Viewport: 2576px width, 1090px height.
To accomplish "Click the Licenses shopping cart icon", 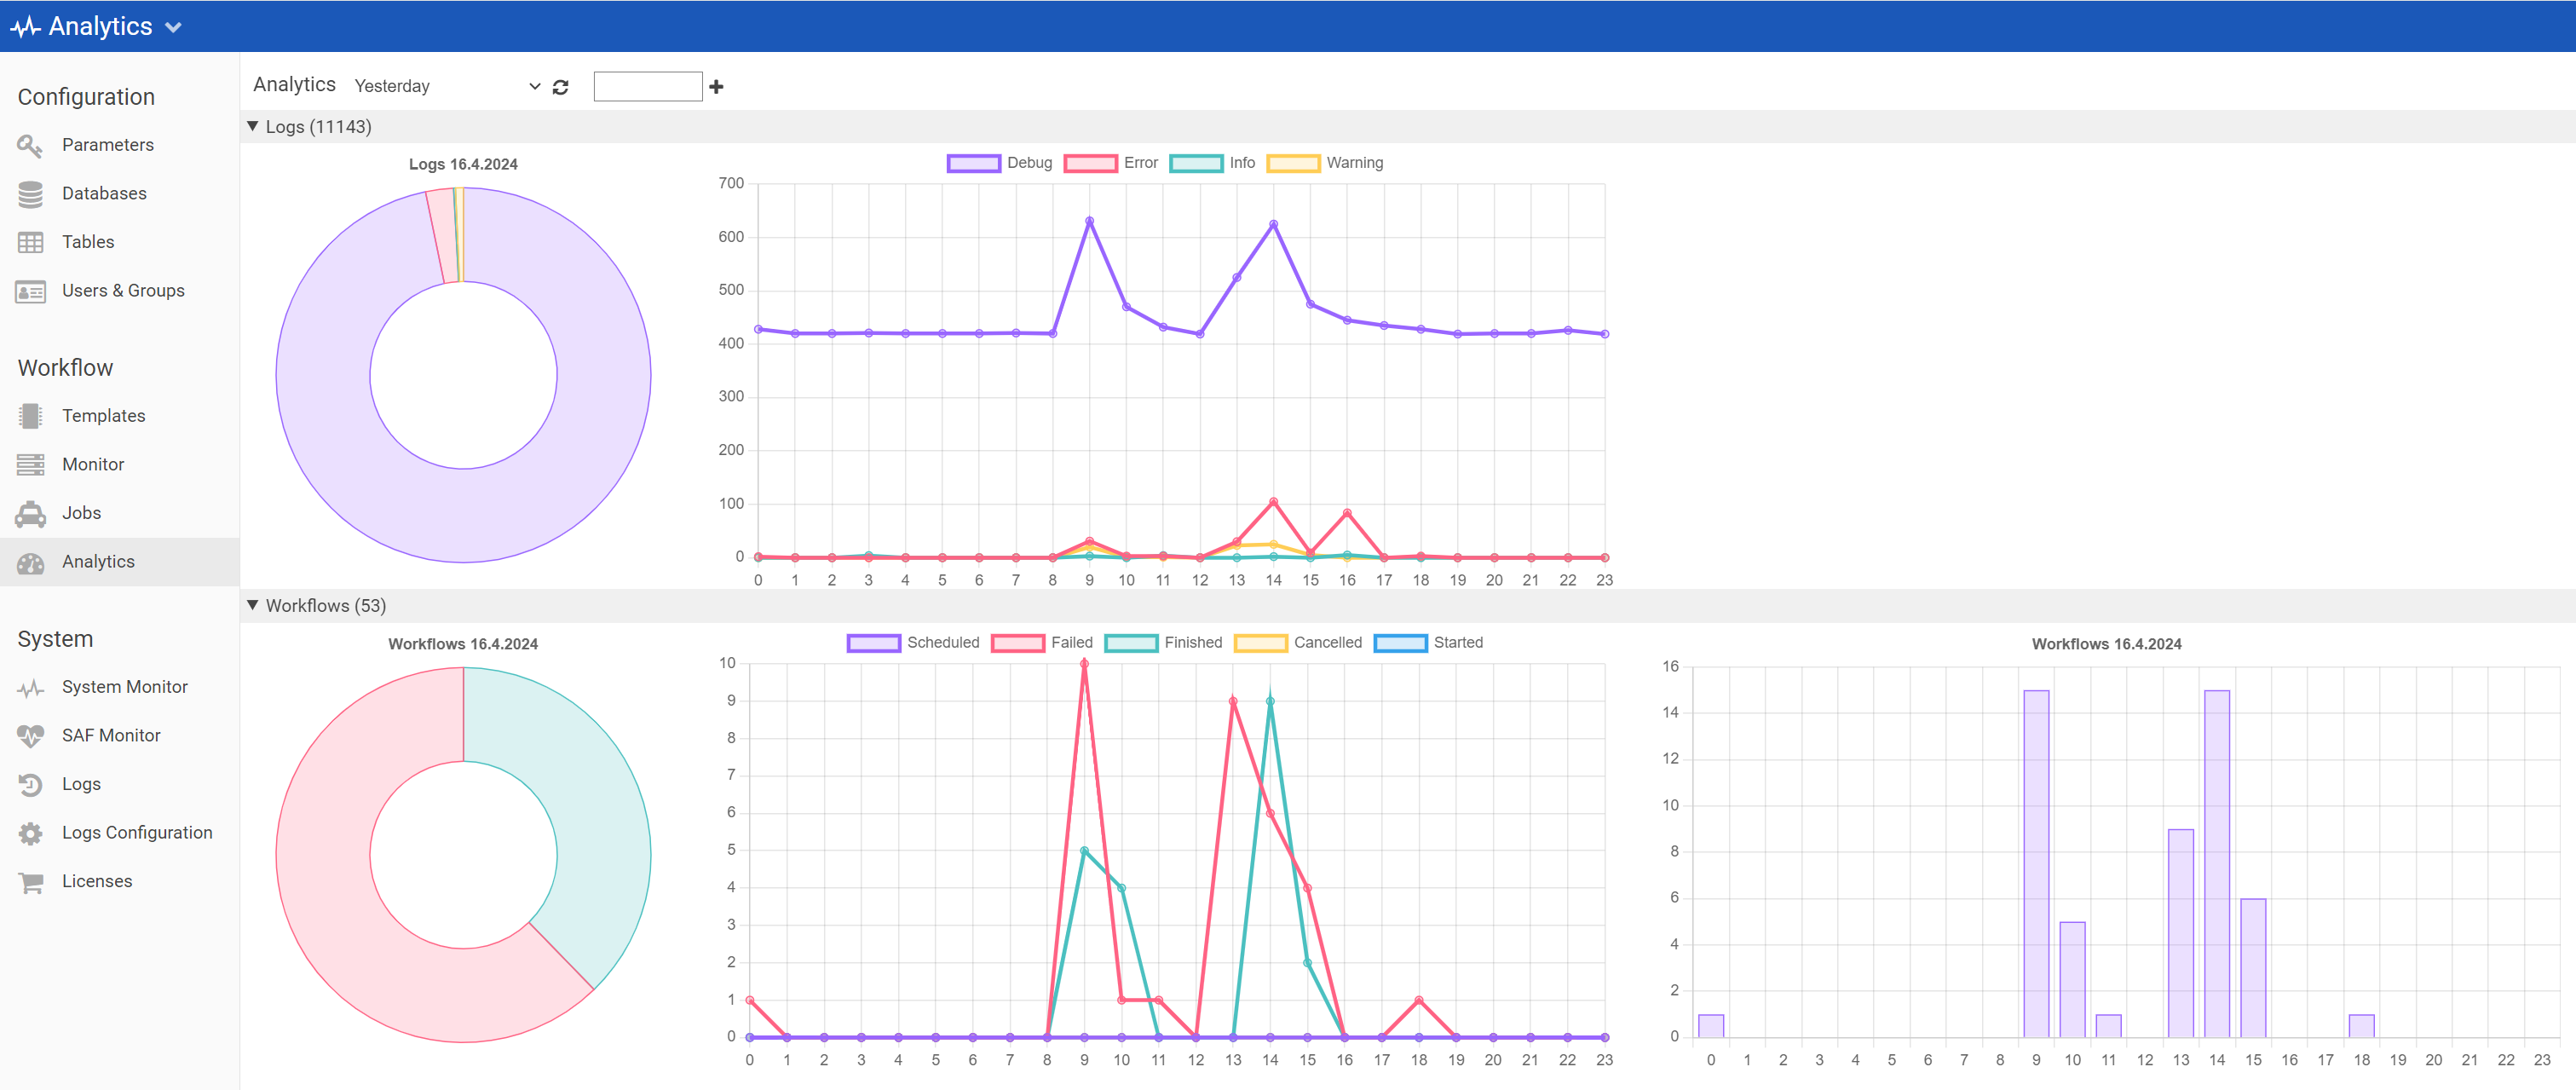I will tap(30, 882).
